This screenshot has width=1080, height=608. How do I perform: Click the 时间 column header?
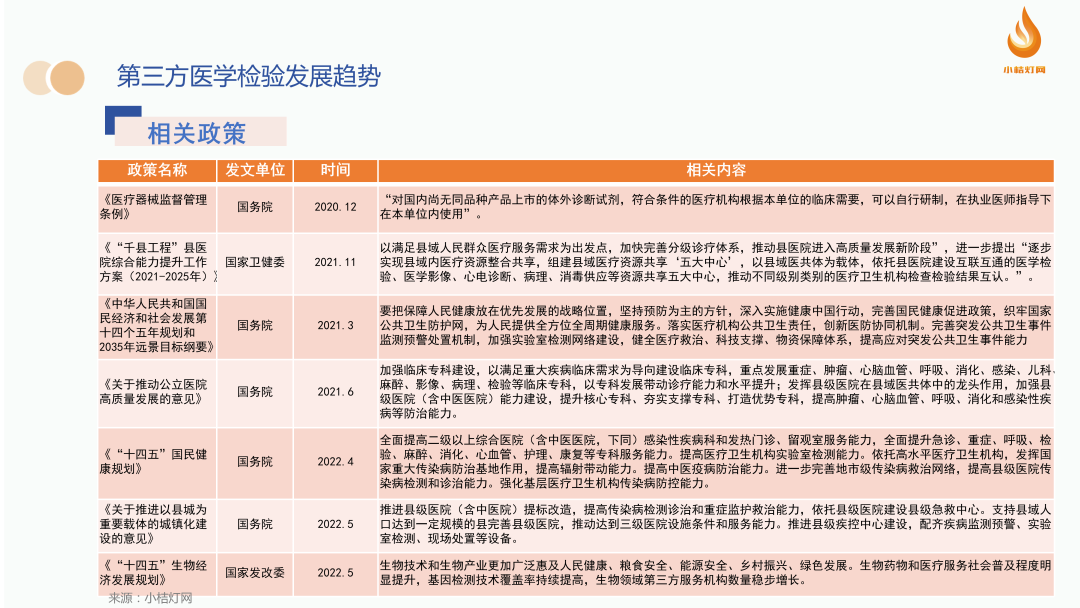tap(335, 170)
